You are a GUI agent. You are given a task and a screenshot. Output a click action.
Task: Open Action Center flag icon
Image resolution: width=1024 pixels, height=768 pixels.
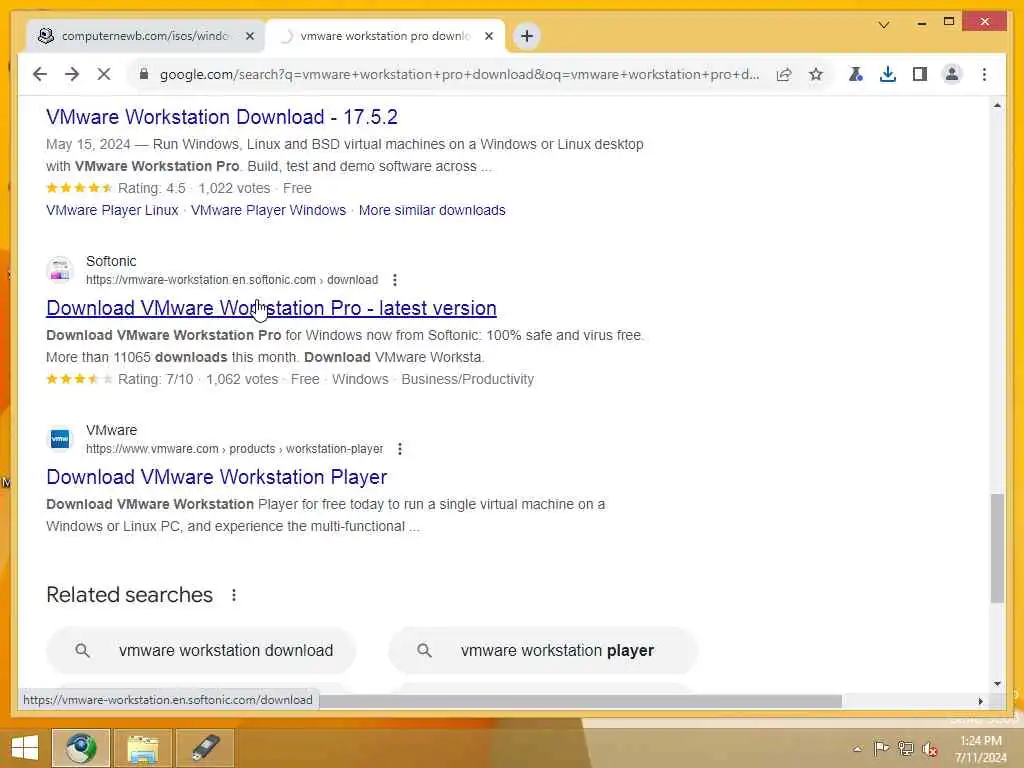coord(881,748)
